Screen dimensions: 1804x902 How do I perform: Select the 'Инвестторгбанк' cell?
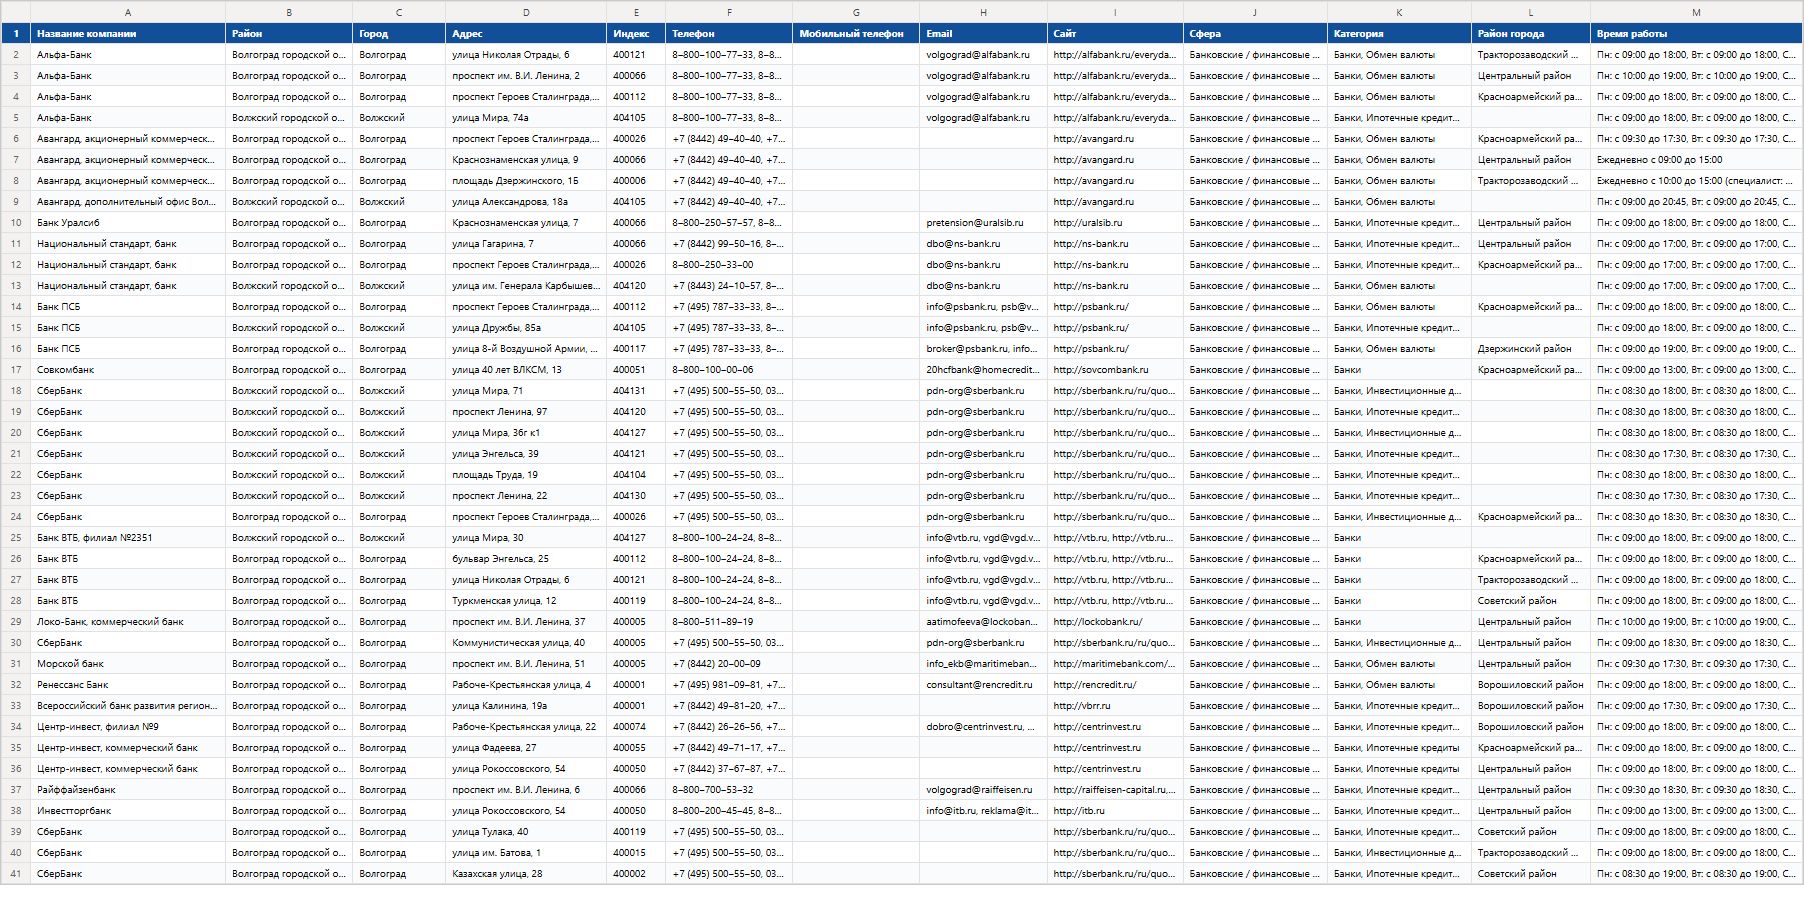point(128,811)
